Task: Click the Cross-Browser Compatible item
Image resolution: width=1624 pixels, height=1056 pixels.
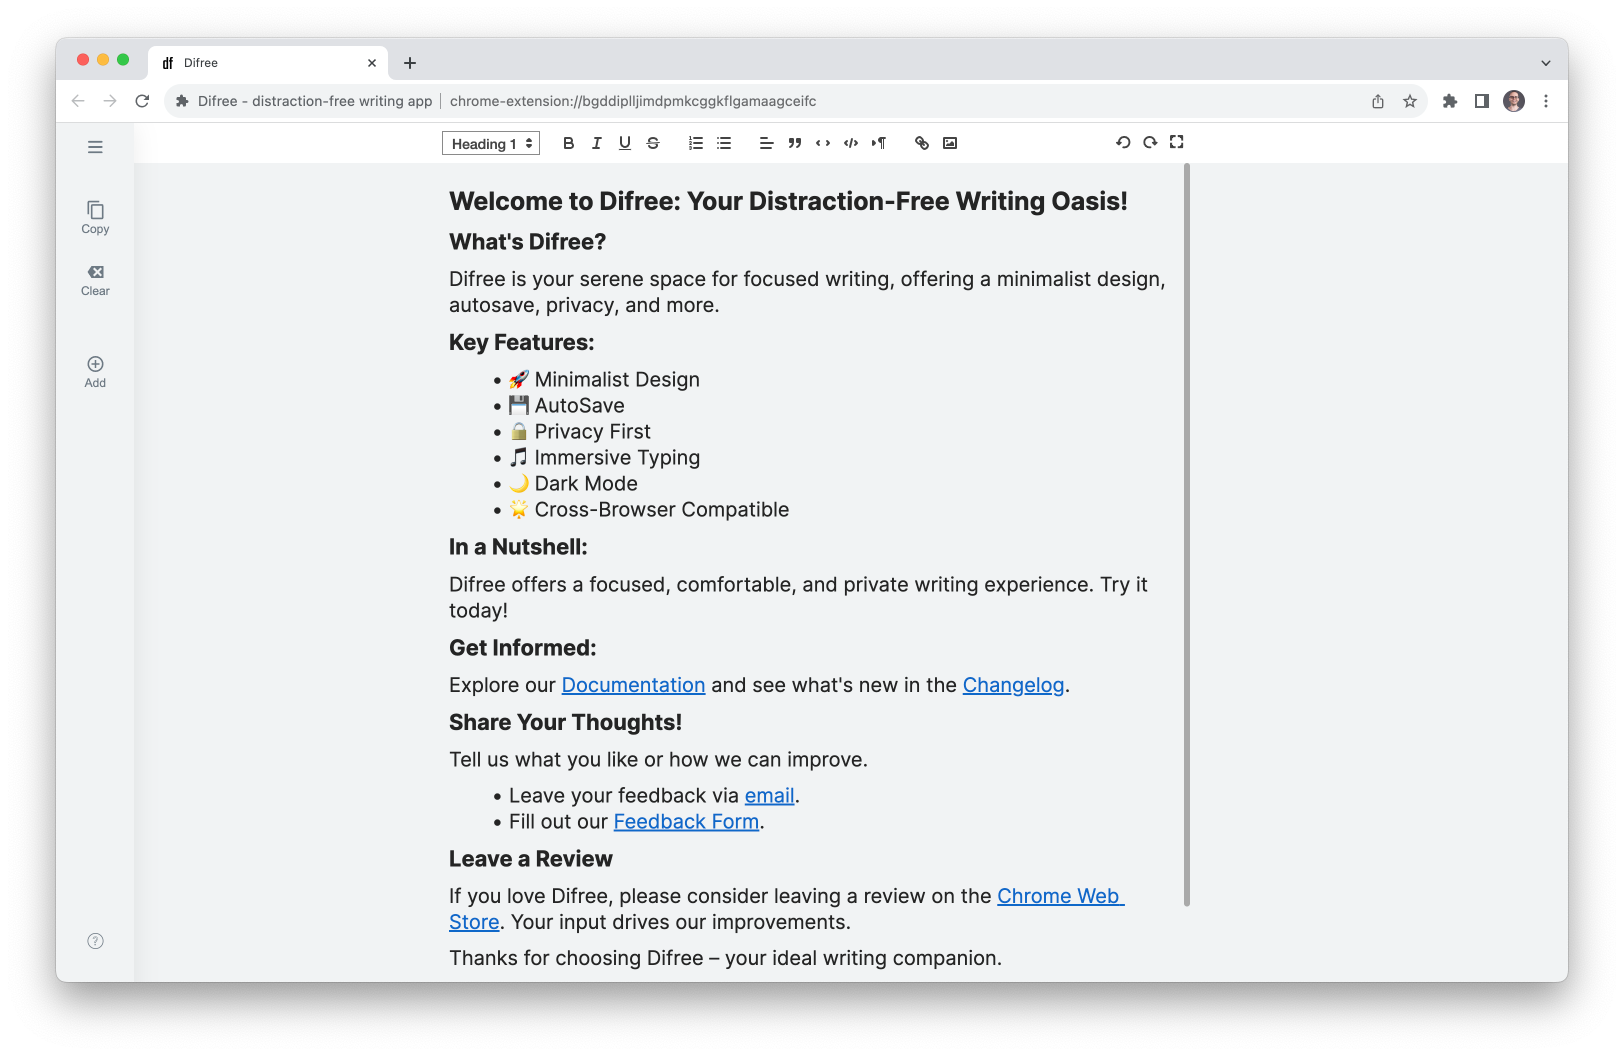Action: point(649,509)
